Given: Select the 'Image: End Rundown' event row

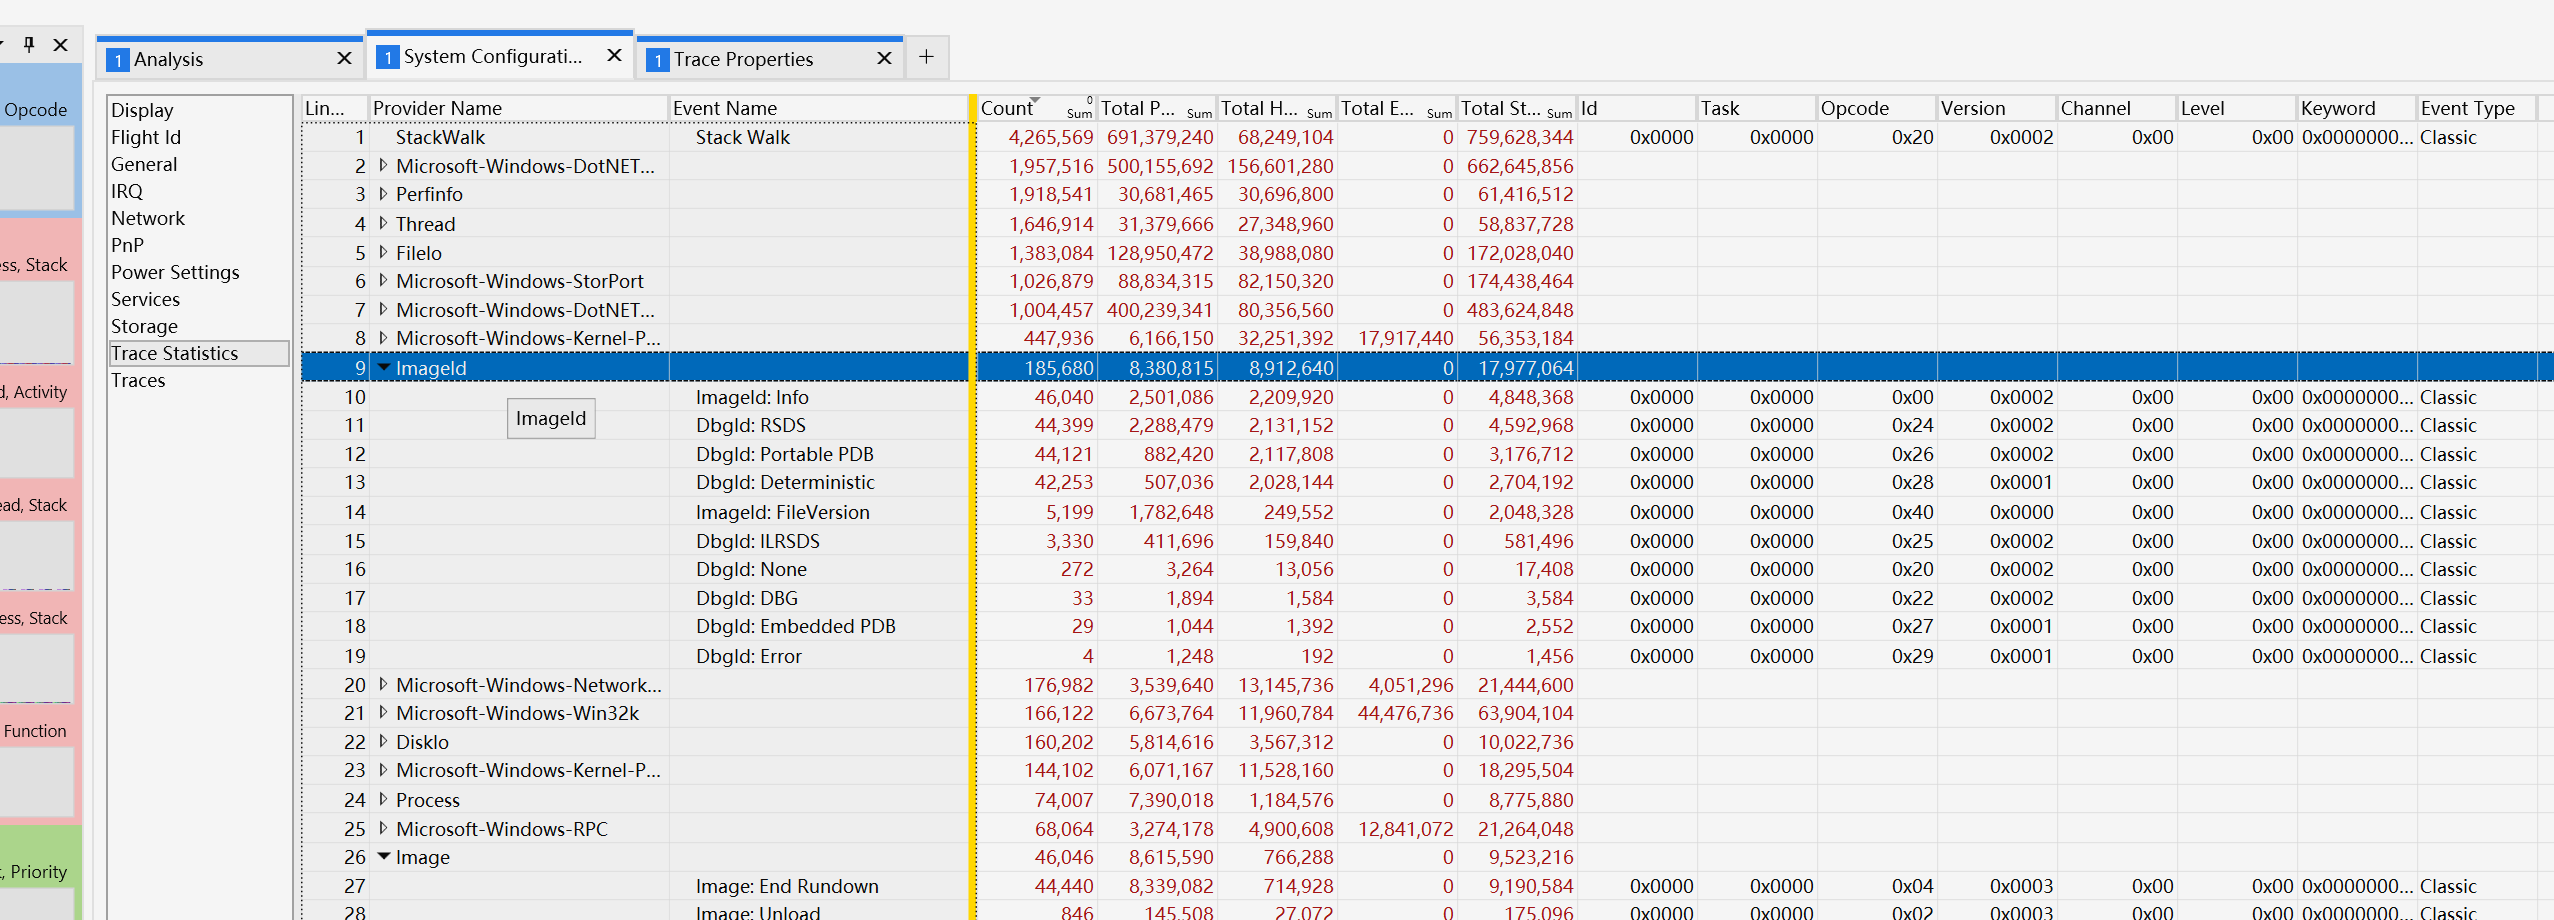Looking at the screenshot, I should tap(1428, 886).
